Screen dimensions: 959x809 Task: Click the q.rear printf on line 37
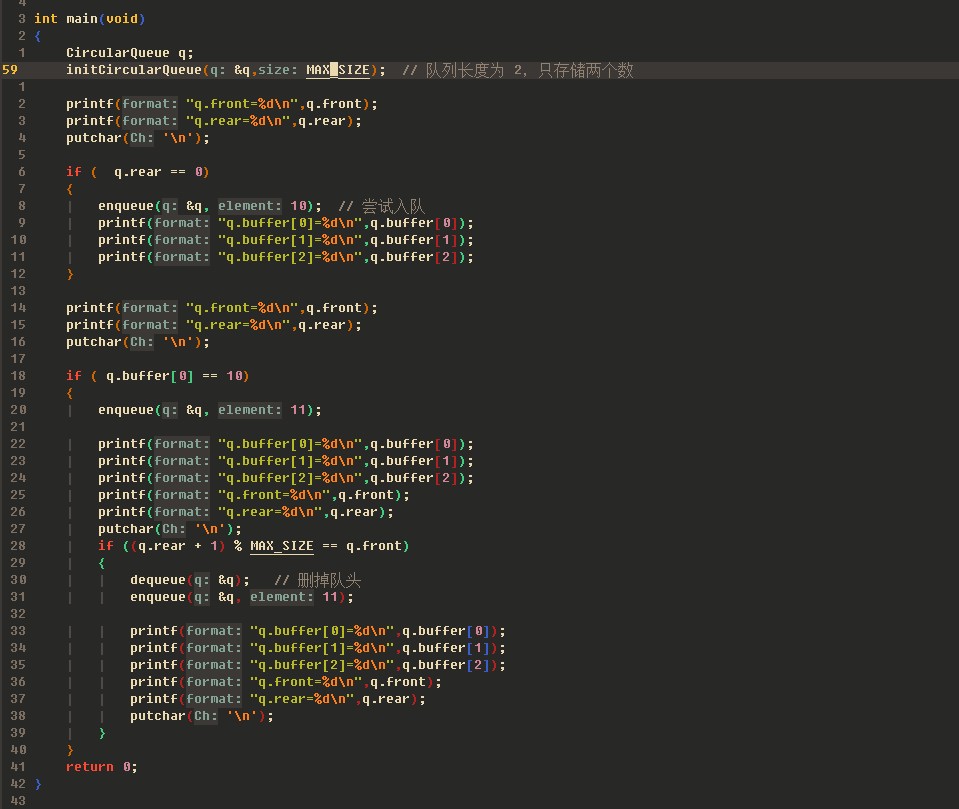tap(278, 699)
